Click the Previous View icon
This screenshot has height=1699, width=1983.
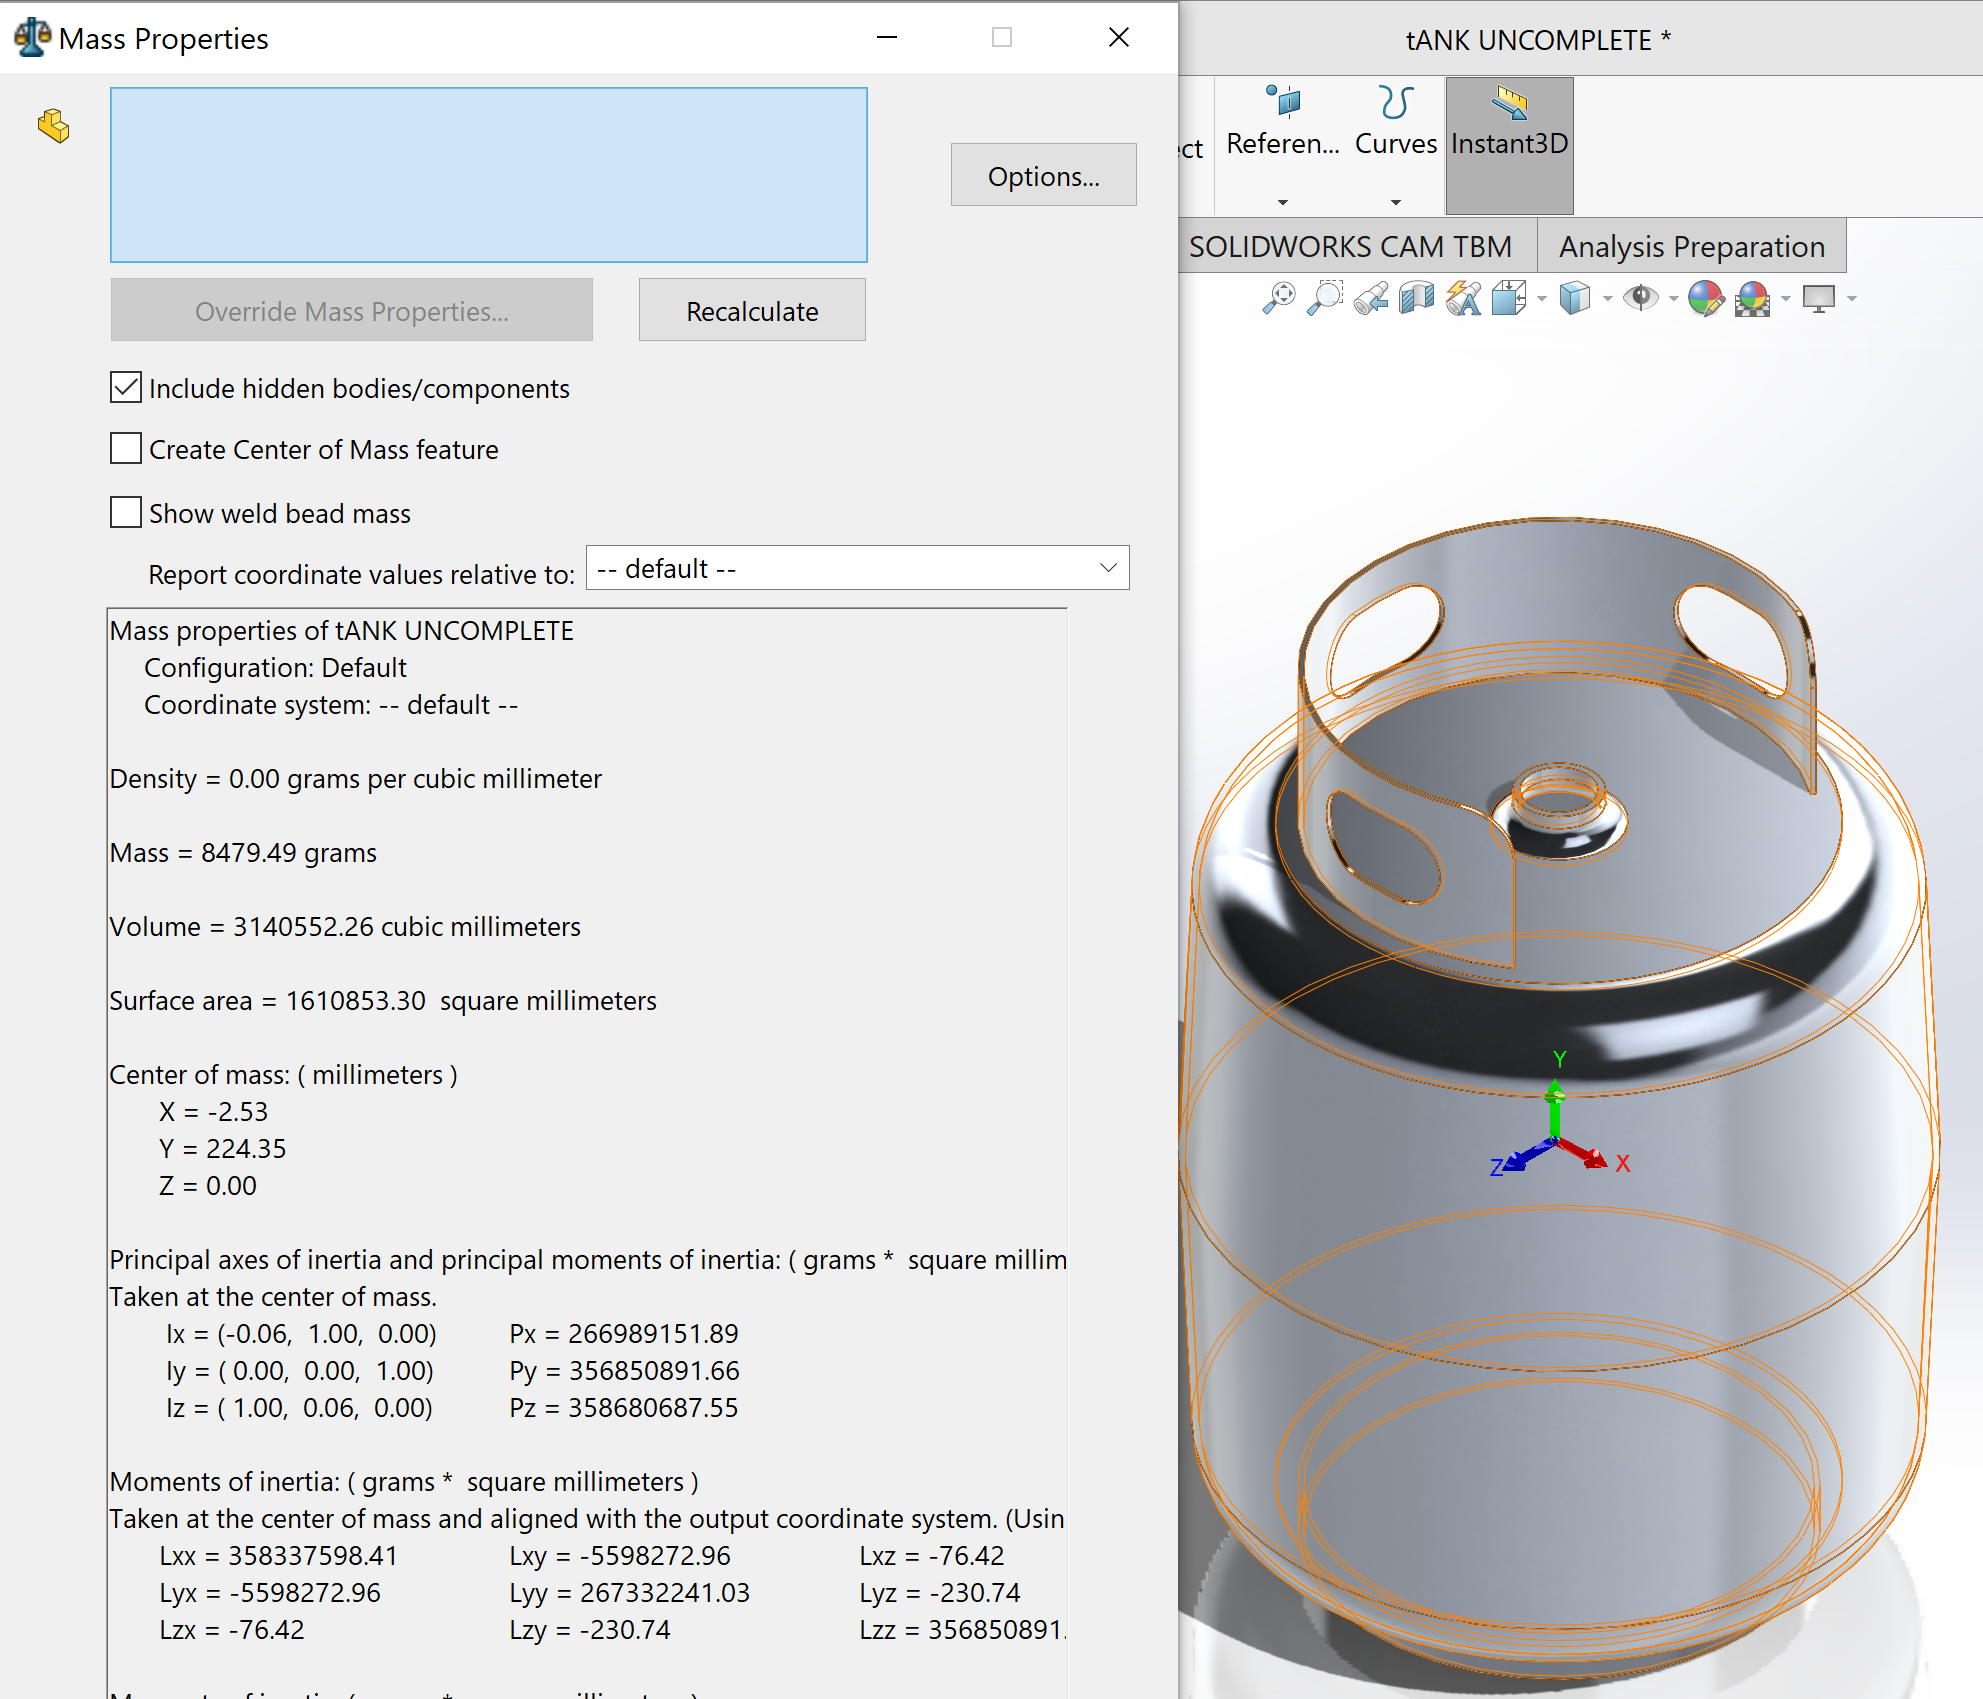point(1371,298)
